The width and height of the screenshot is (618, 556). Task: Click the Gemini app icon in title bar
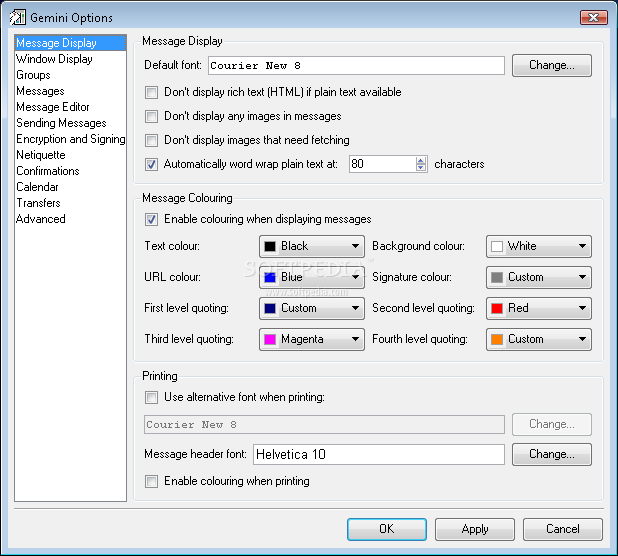point(18,18)
